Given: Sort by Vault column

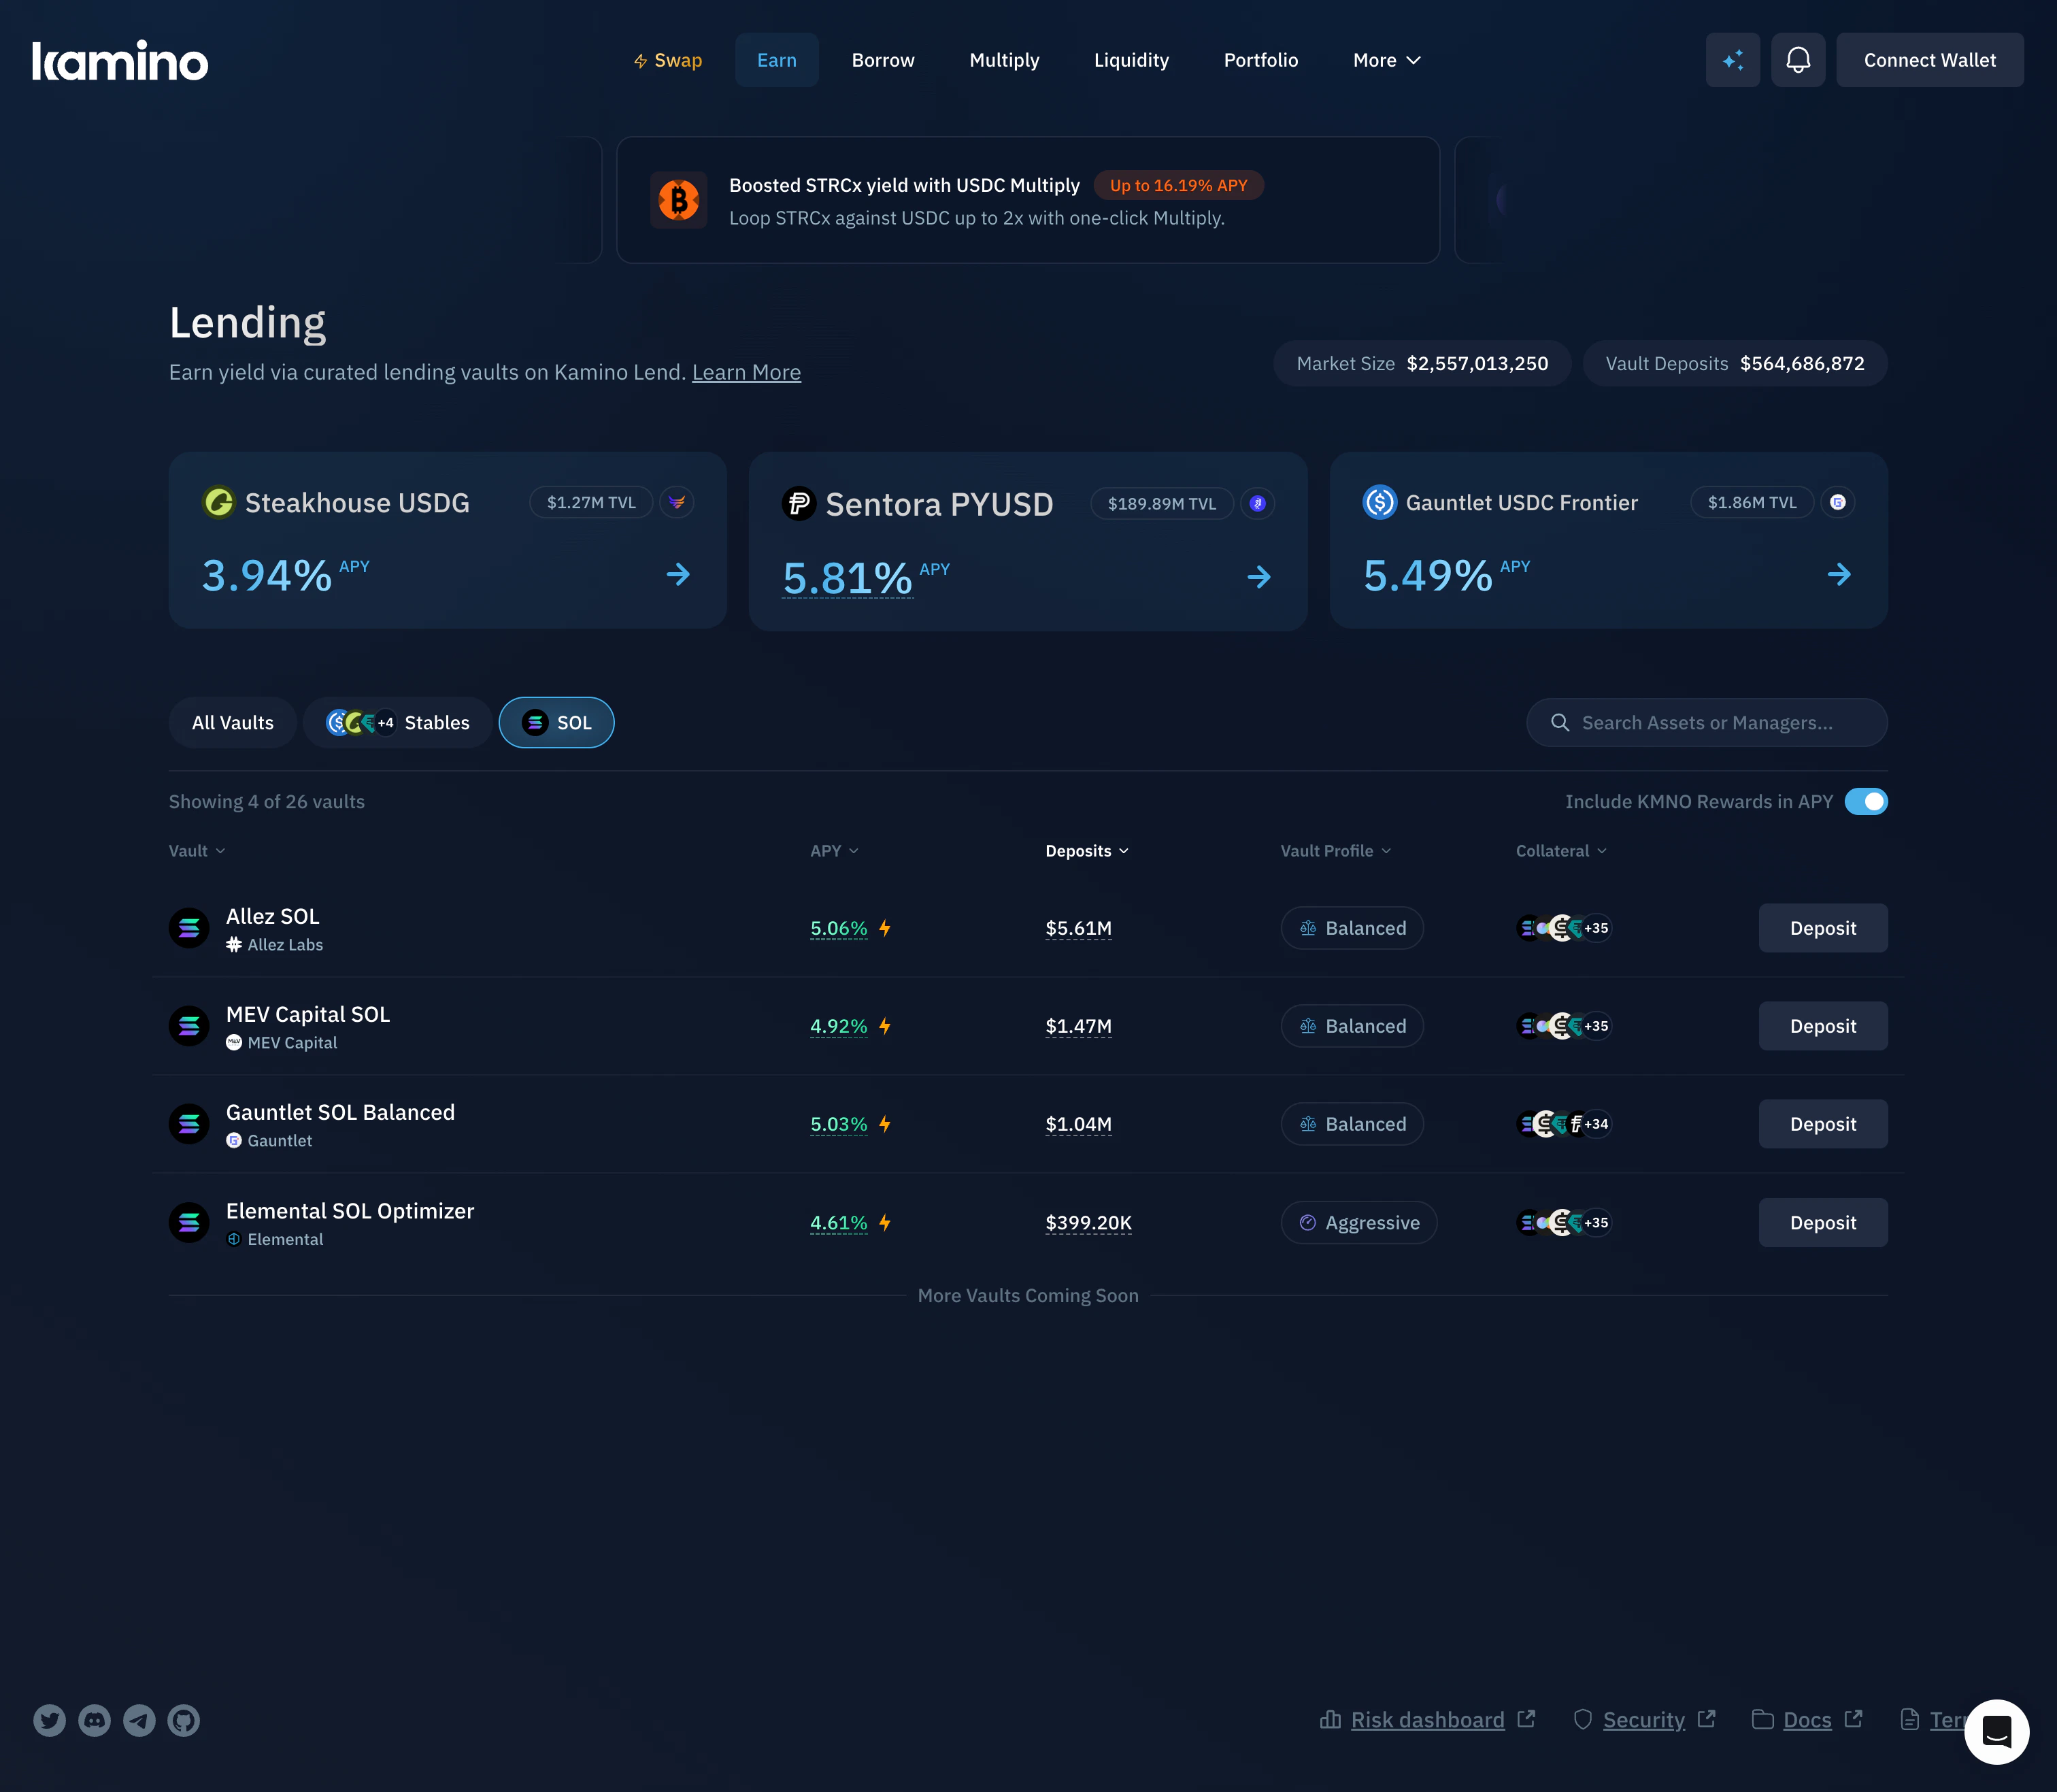Looking at the screenshot, I should pyautogui.click(x=197, y=851).
